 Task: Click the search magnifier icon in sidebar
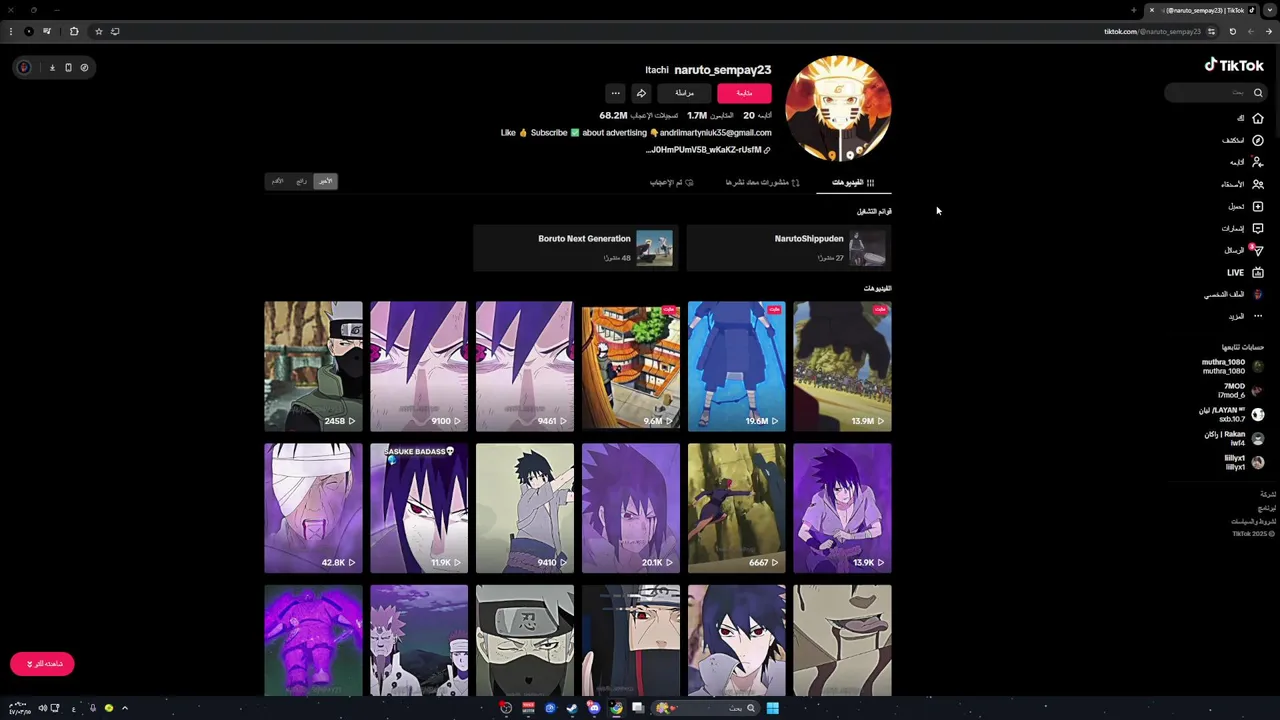1258,93
